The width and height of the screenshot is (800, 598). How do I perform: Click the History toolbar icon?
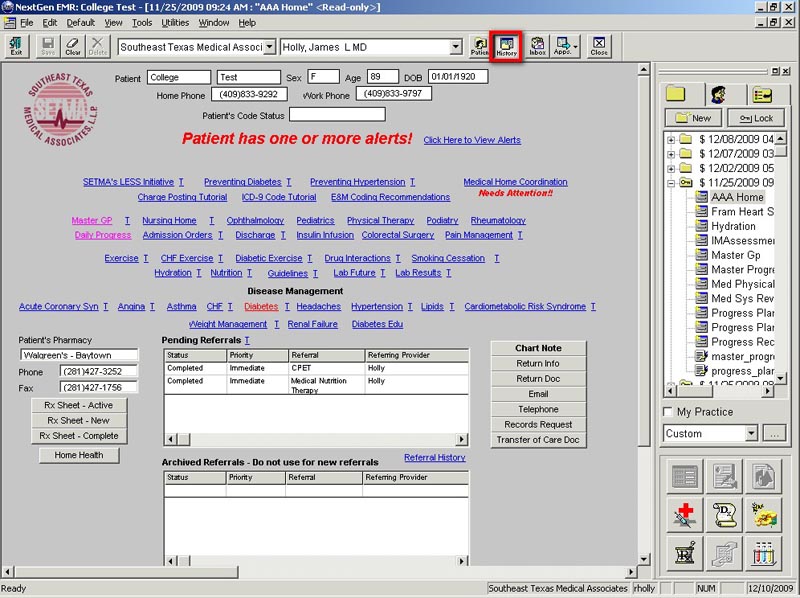pyautogui.click(x=506, y=46)
